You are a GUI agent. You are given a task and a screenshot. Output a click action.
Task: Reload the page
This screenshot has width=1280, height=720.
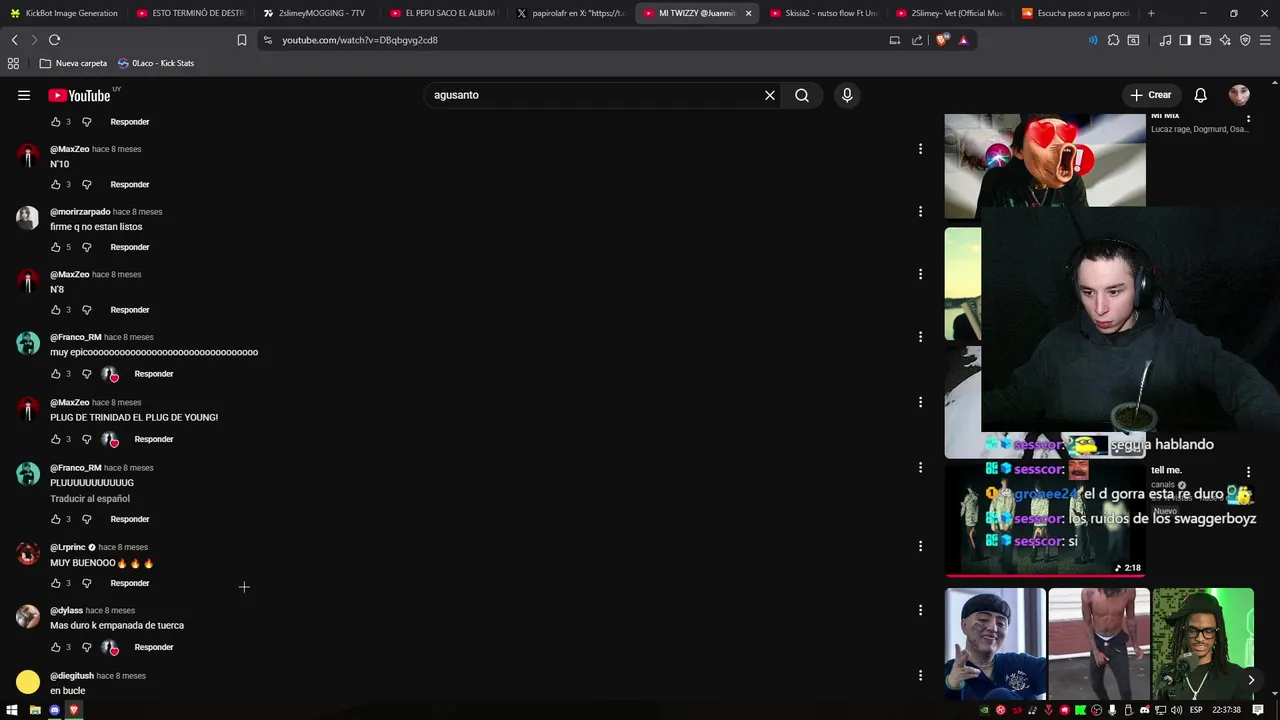point(54,40)
